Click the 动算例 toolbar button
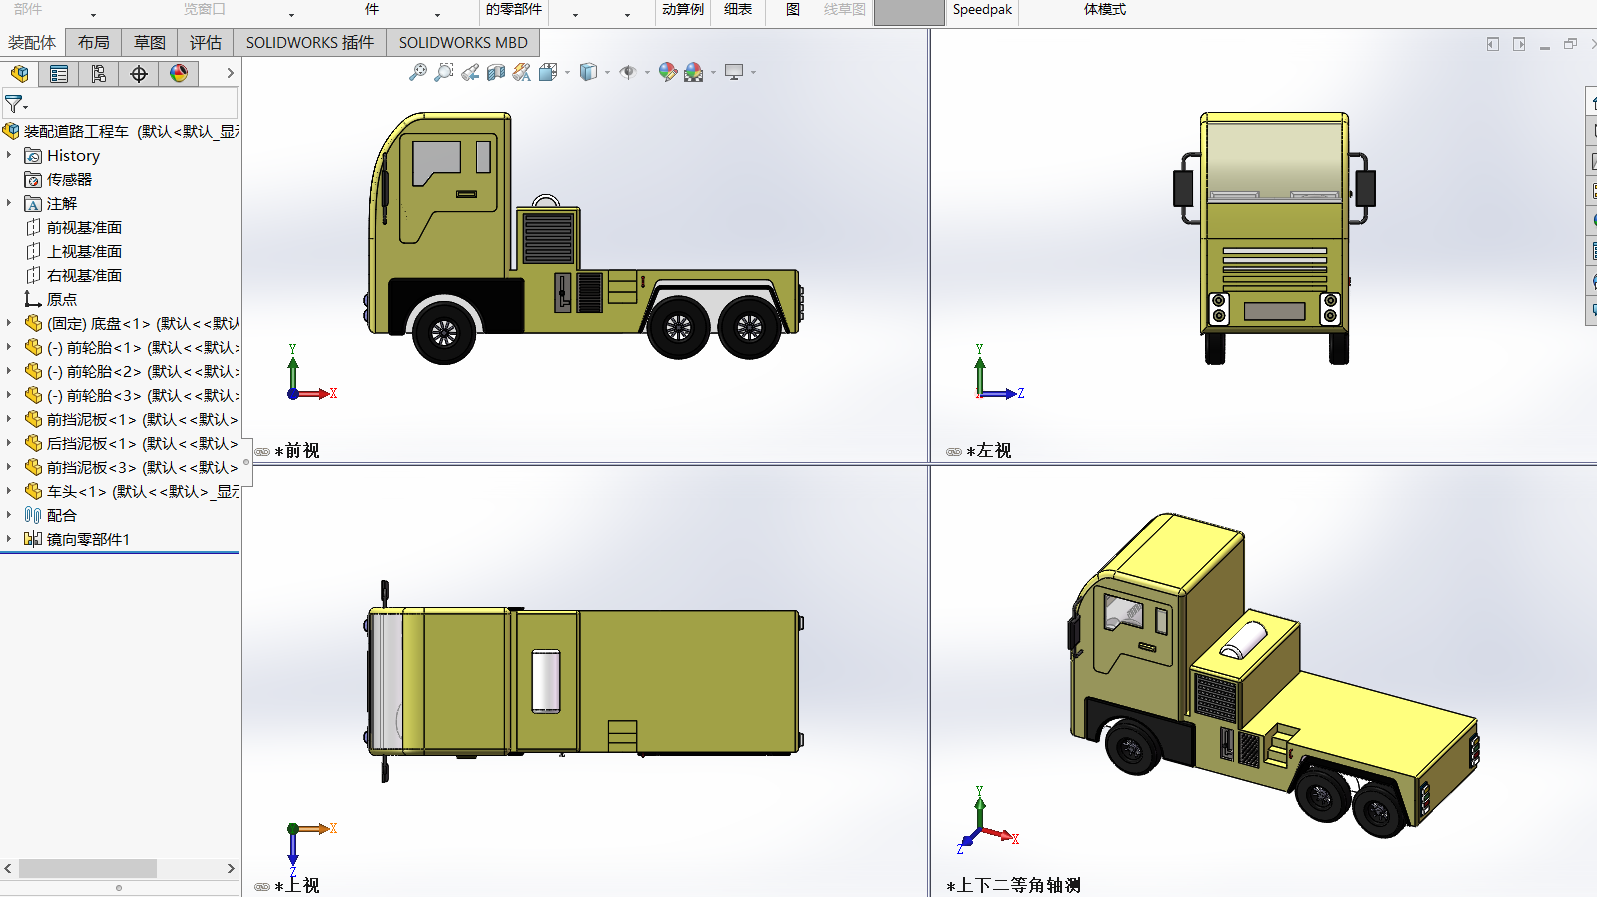 683,10
